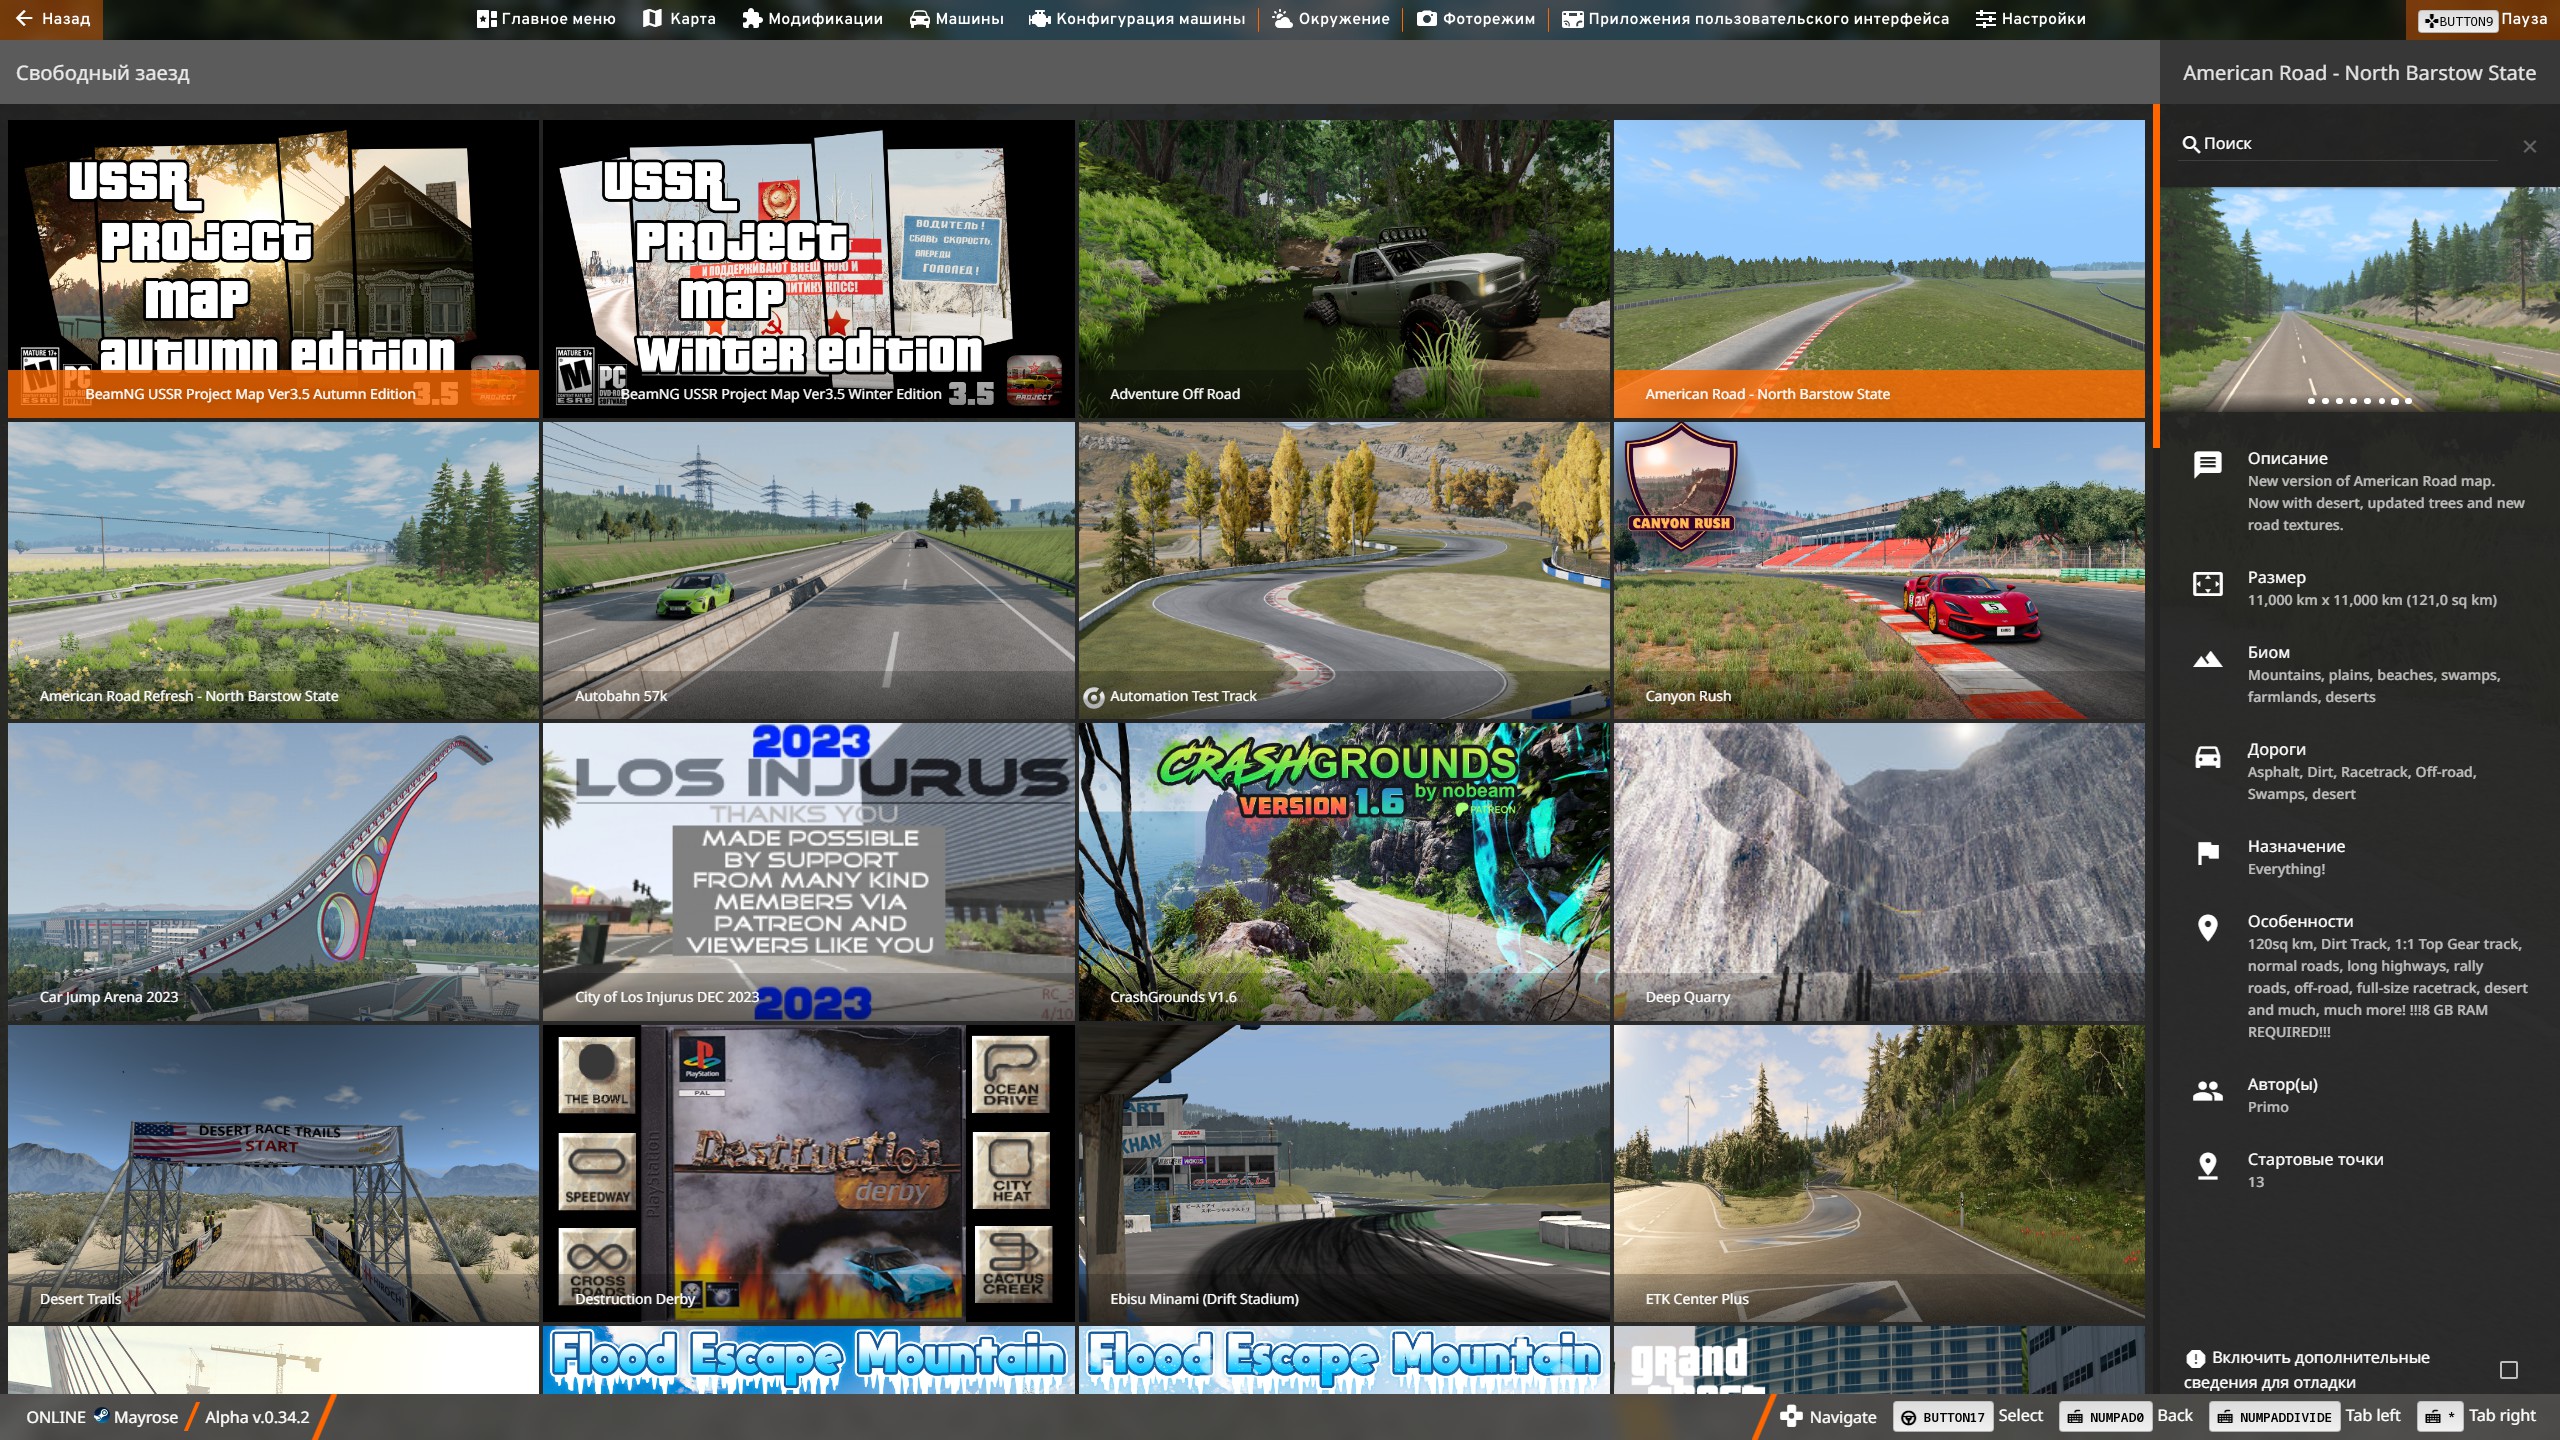
Task: Select USSR Project Map Autumn Edition thumbnail
Action: pos(273,269)
